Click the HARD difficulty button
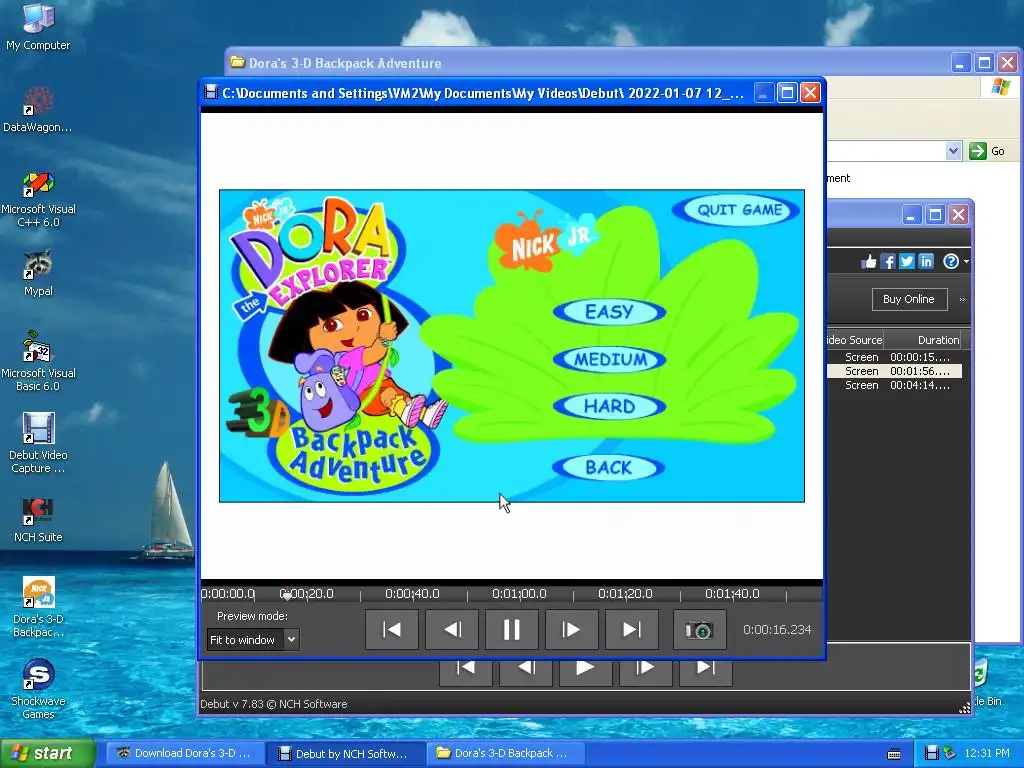The height and width of the screenshot is (768, 1024). 609,406
